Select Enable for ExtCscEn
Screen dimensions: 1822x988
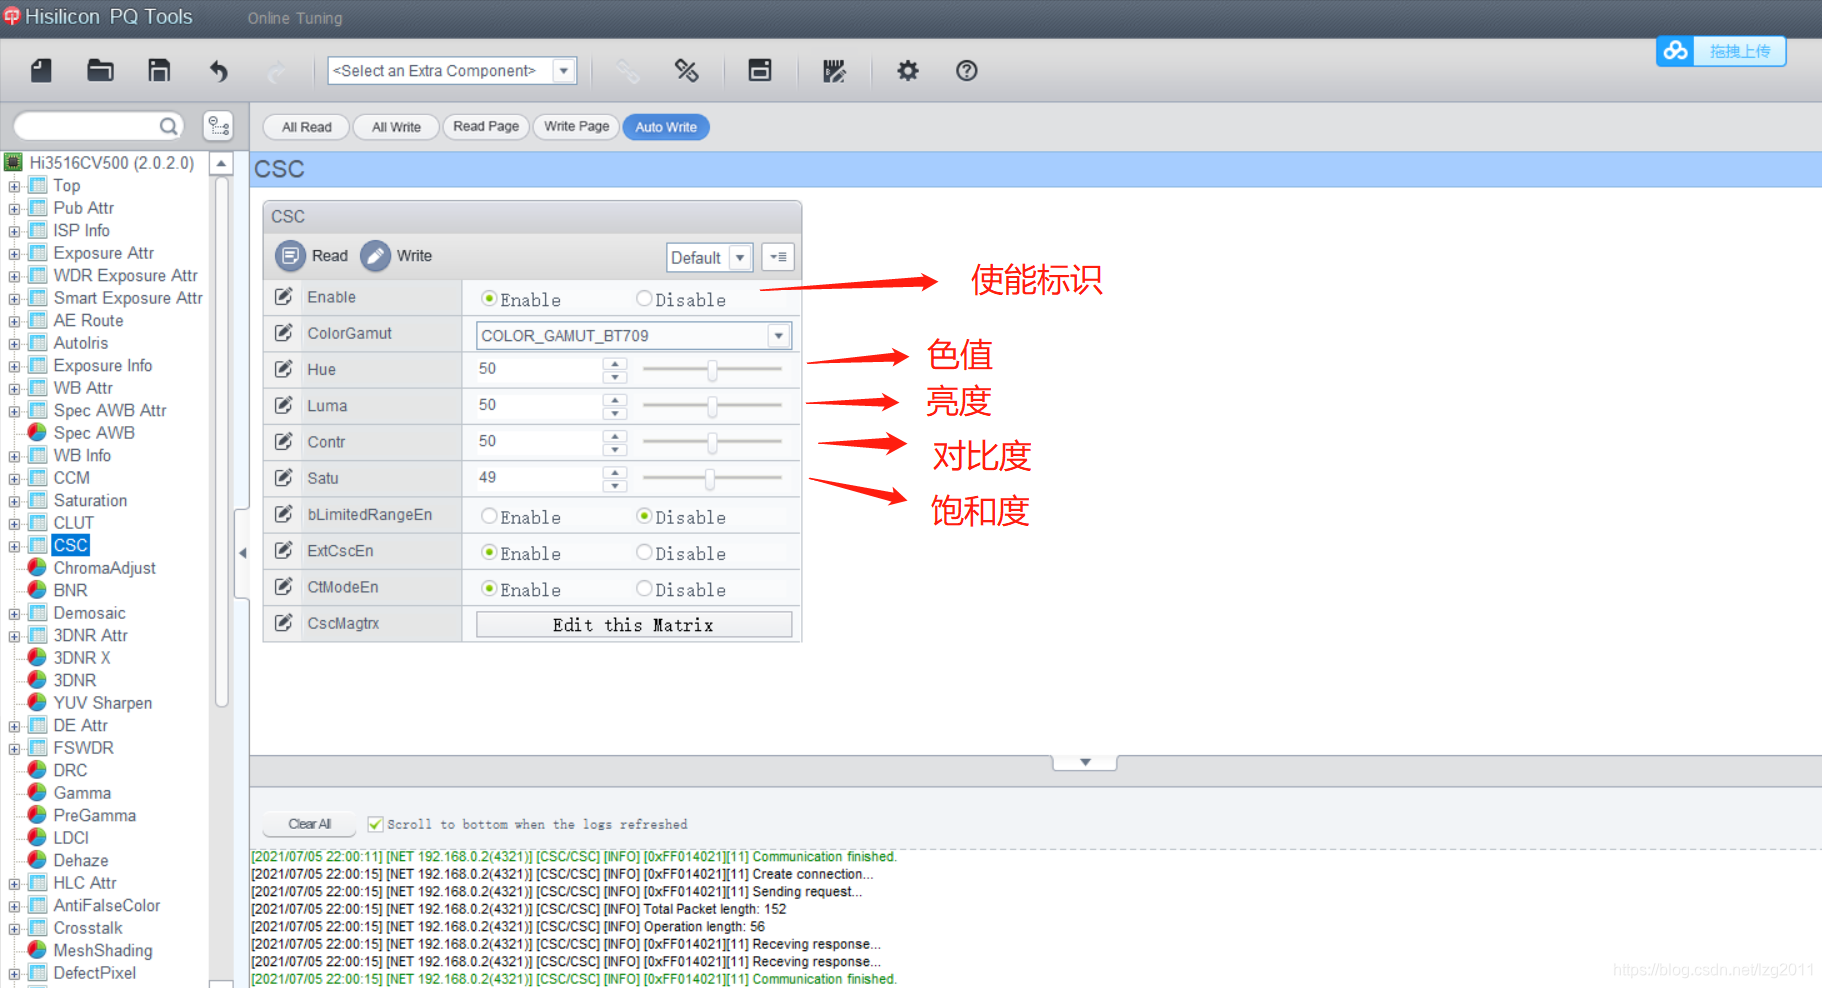489,552
